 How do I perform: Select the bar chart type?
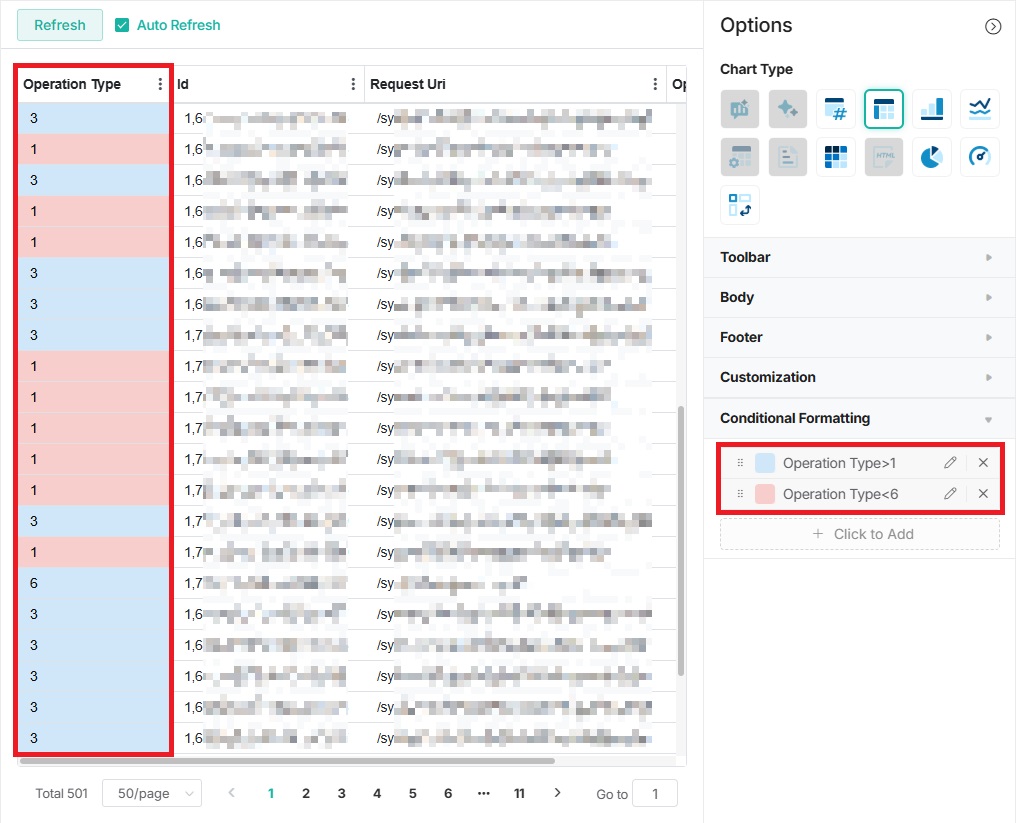click(929, 109)
